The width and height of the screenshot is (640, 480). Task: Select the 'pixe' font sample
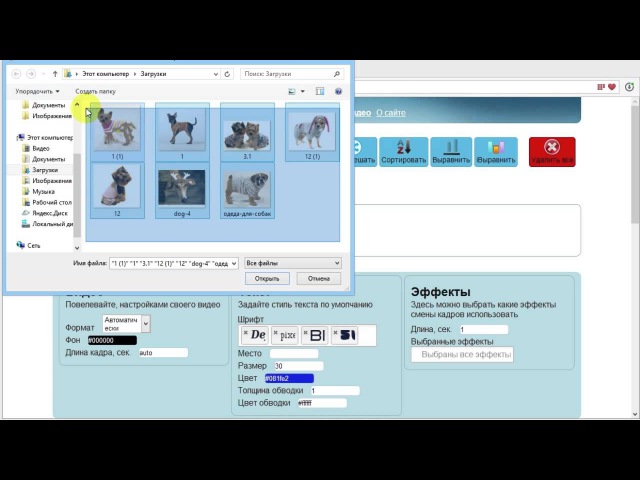click(x=284, y=335)
